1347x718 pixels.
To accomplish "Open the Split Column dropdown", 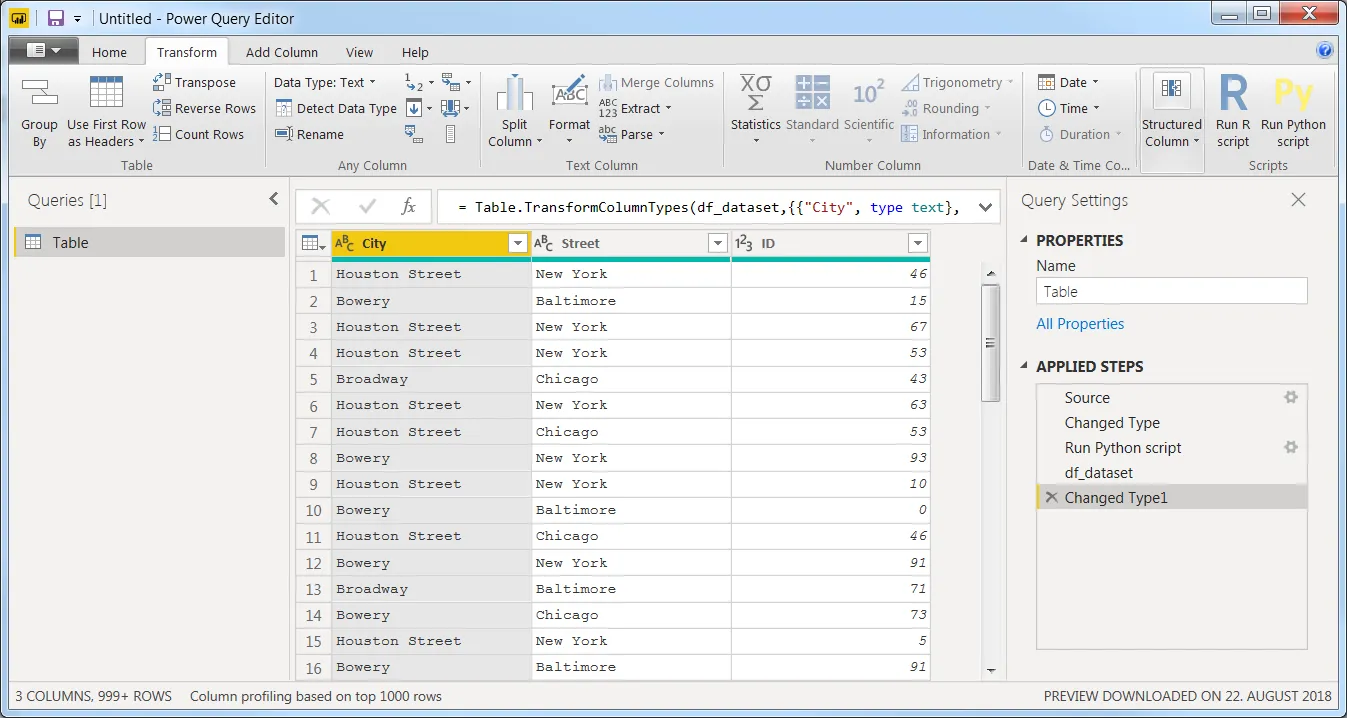I will click(x=515, y=133).
